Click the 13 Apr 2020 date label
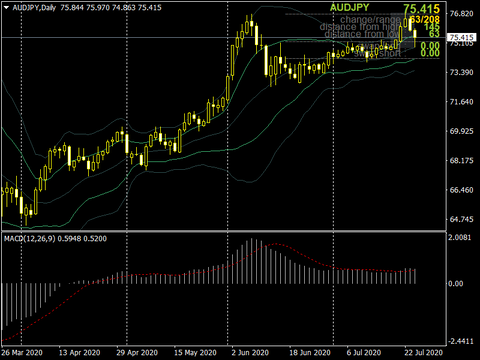This screenshot has height=360, width=480. pos(79,353)
